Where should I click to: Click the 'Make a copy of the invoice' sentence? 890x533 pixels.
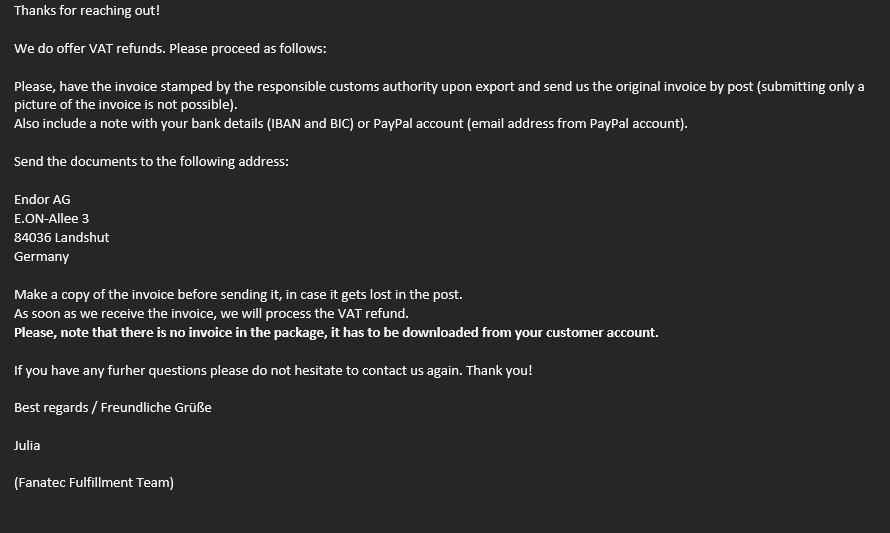click(x=238, y=295)
